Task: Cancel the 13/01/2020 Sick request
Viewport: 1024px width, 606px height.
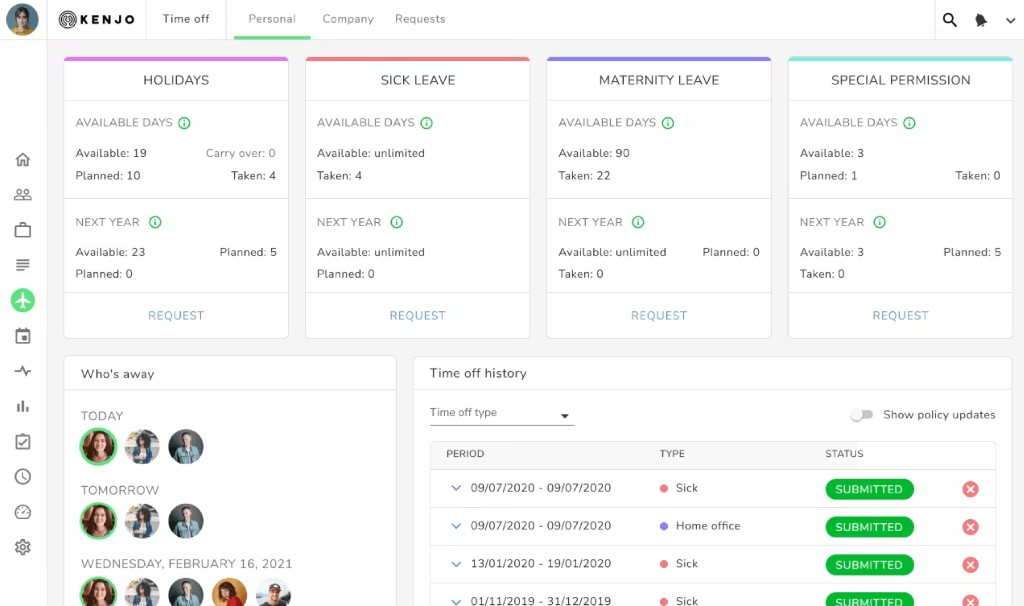Action: point(970,565)
